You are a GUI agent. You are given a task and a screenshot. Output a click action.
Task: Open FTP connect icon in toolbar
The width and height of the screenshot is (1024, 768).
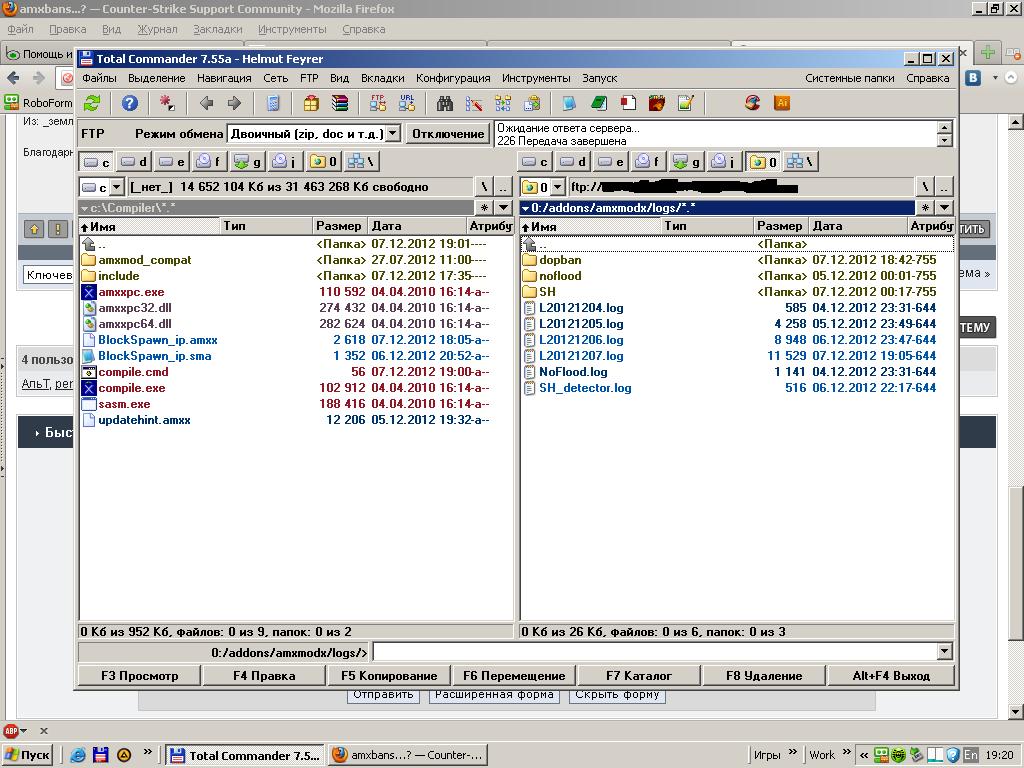tap(377, 103)
